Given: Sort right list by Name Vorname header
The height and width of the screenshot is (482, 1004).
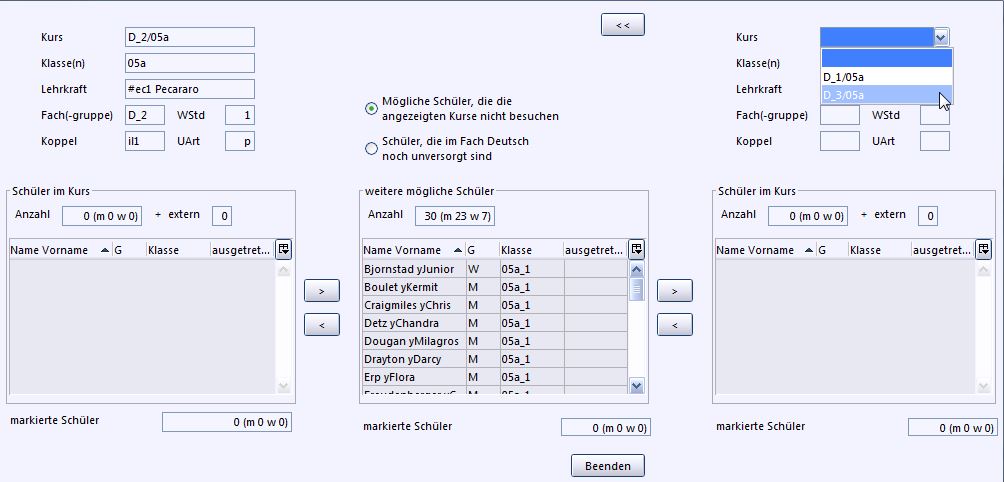Looking at the screenshot, I should pyautogui.click(x=766, y=250).
